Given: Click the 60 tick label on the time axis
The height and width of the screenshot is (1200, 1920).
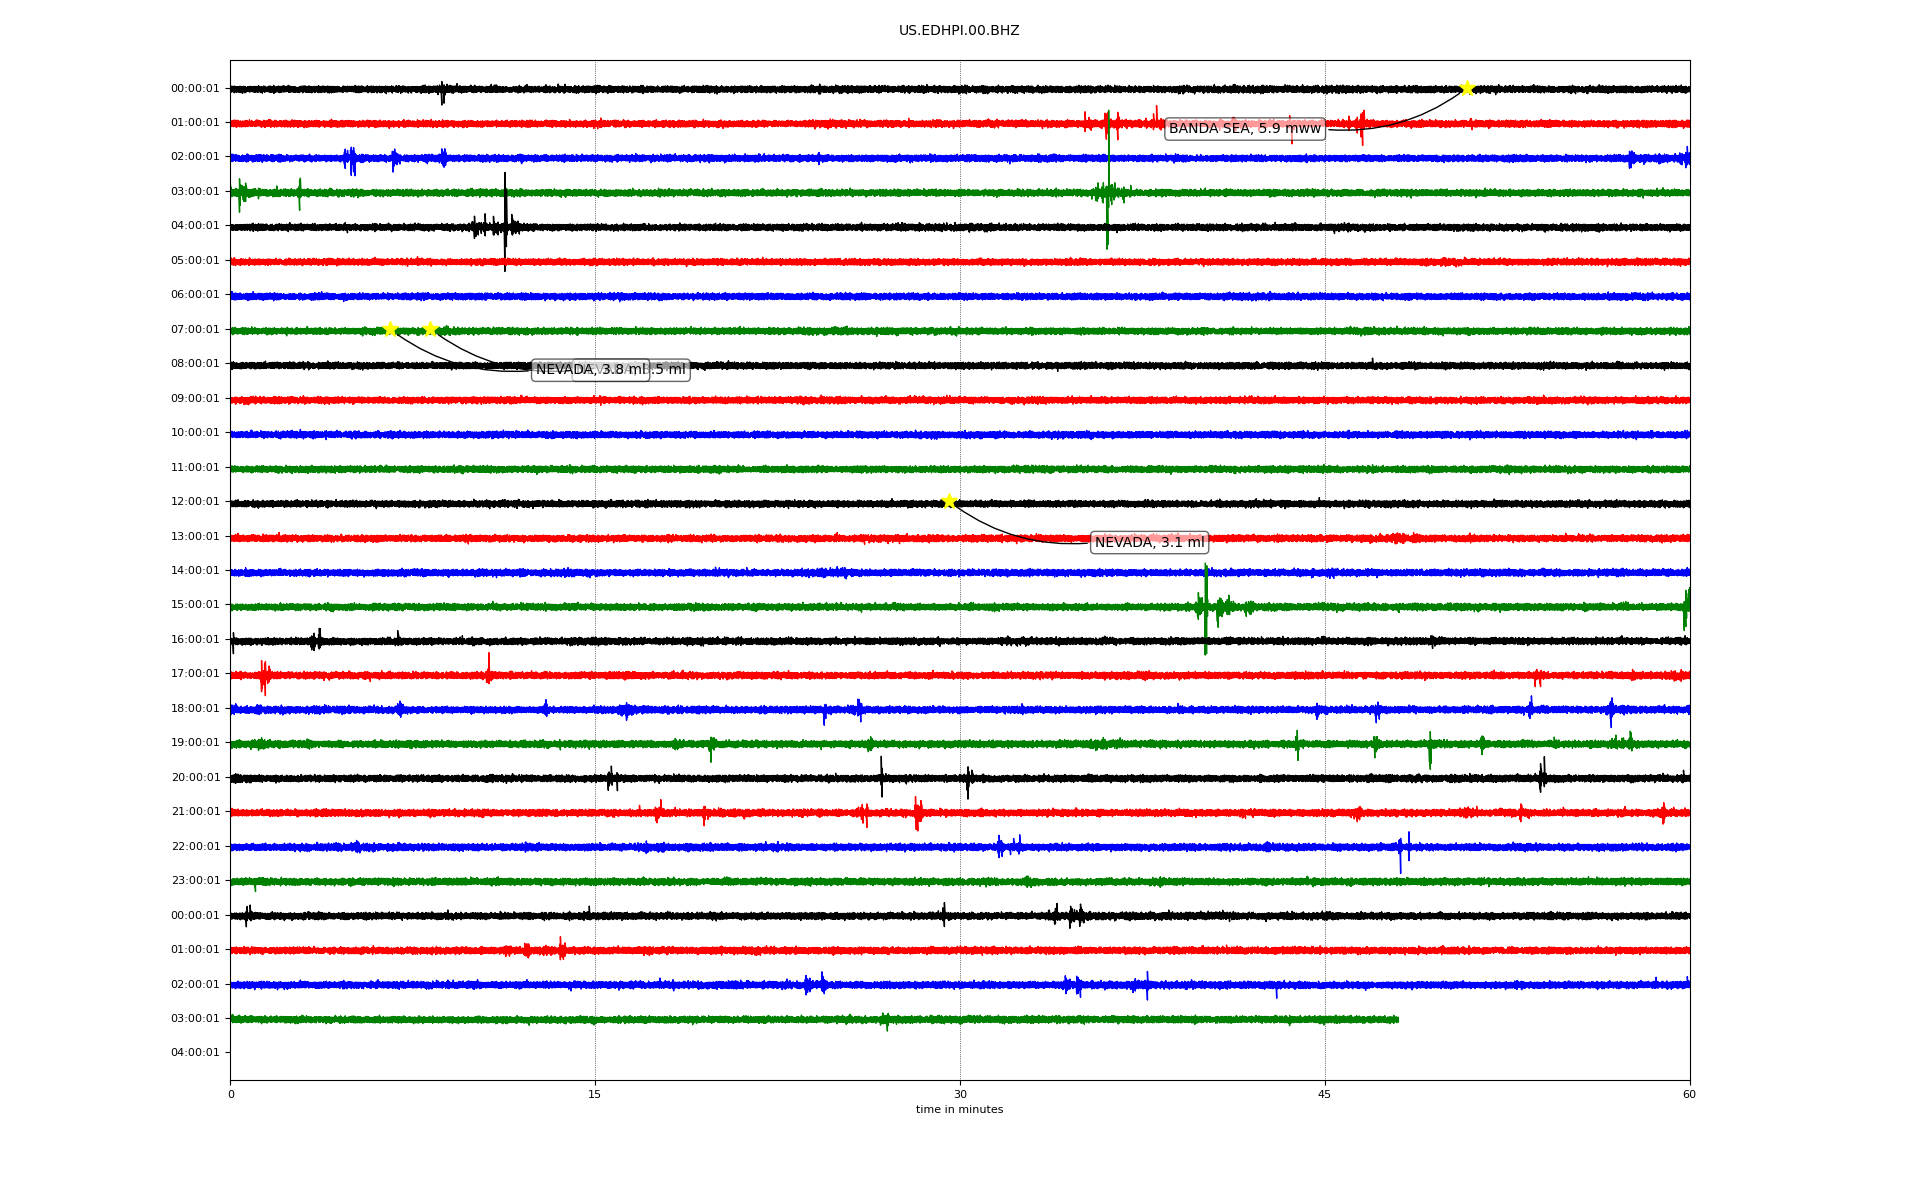Looking at the screenshot, I should tap(1690, 1094).
